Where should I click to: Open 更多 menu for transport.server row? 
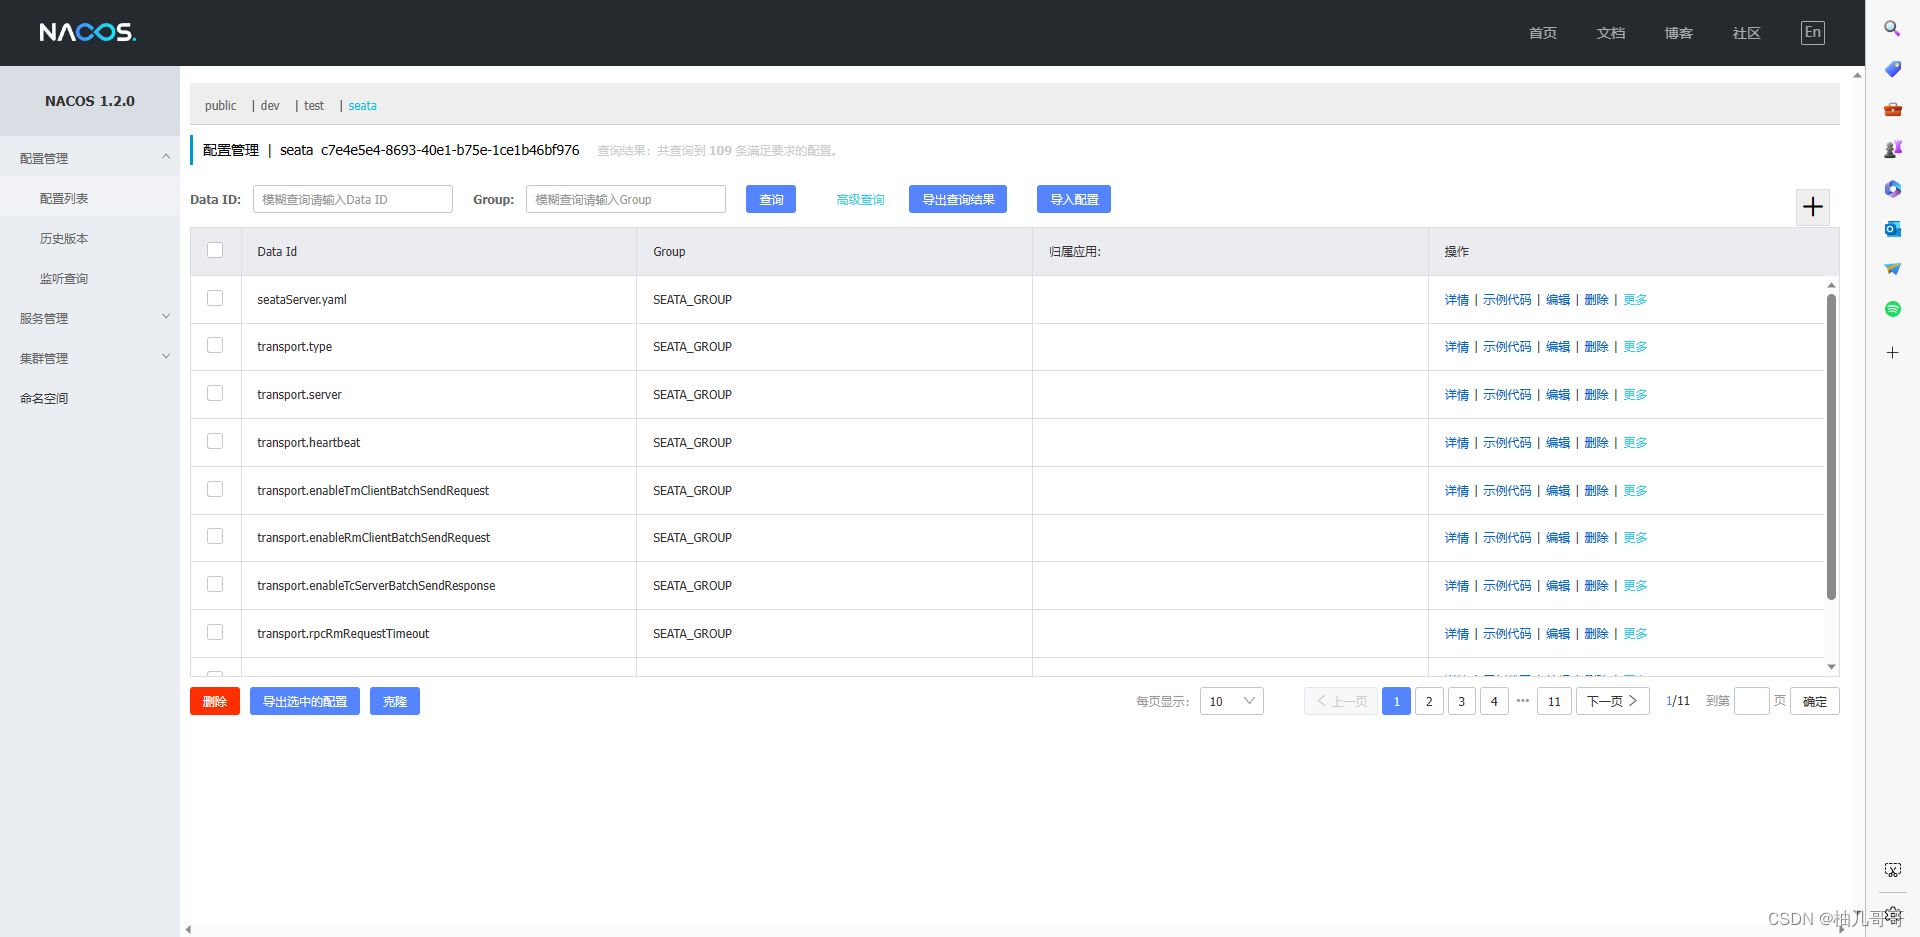click(x=1635, y=395)
